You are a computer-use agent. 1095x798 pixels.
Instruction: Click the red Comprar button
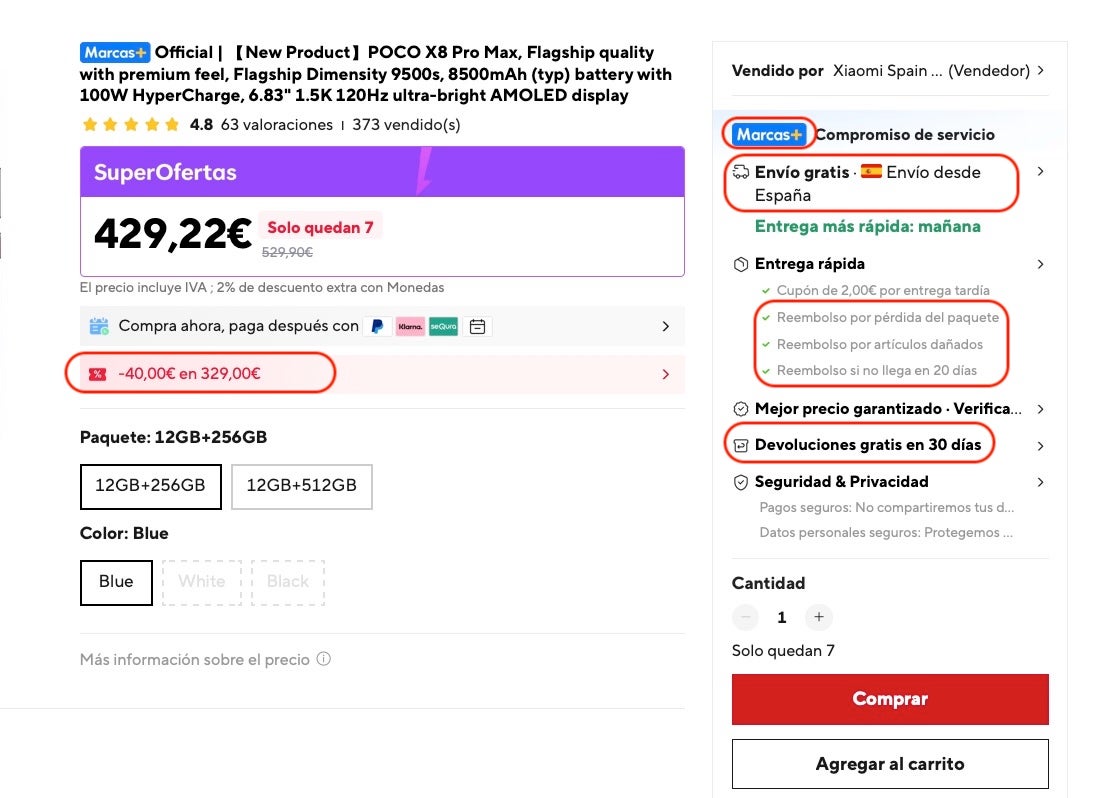coord(889,699)
